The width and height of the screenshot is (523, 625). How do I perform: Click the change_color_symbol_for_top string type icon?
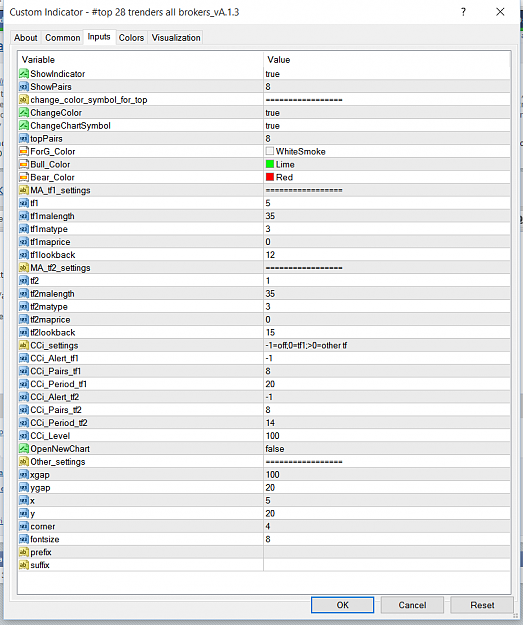(24, 100)
